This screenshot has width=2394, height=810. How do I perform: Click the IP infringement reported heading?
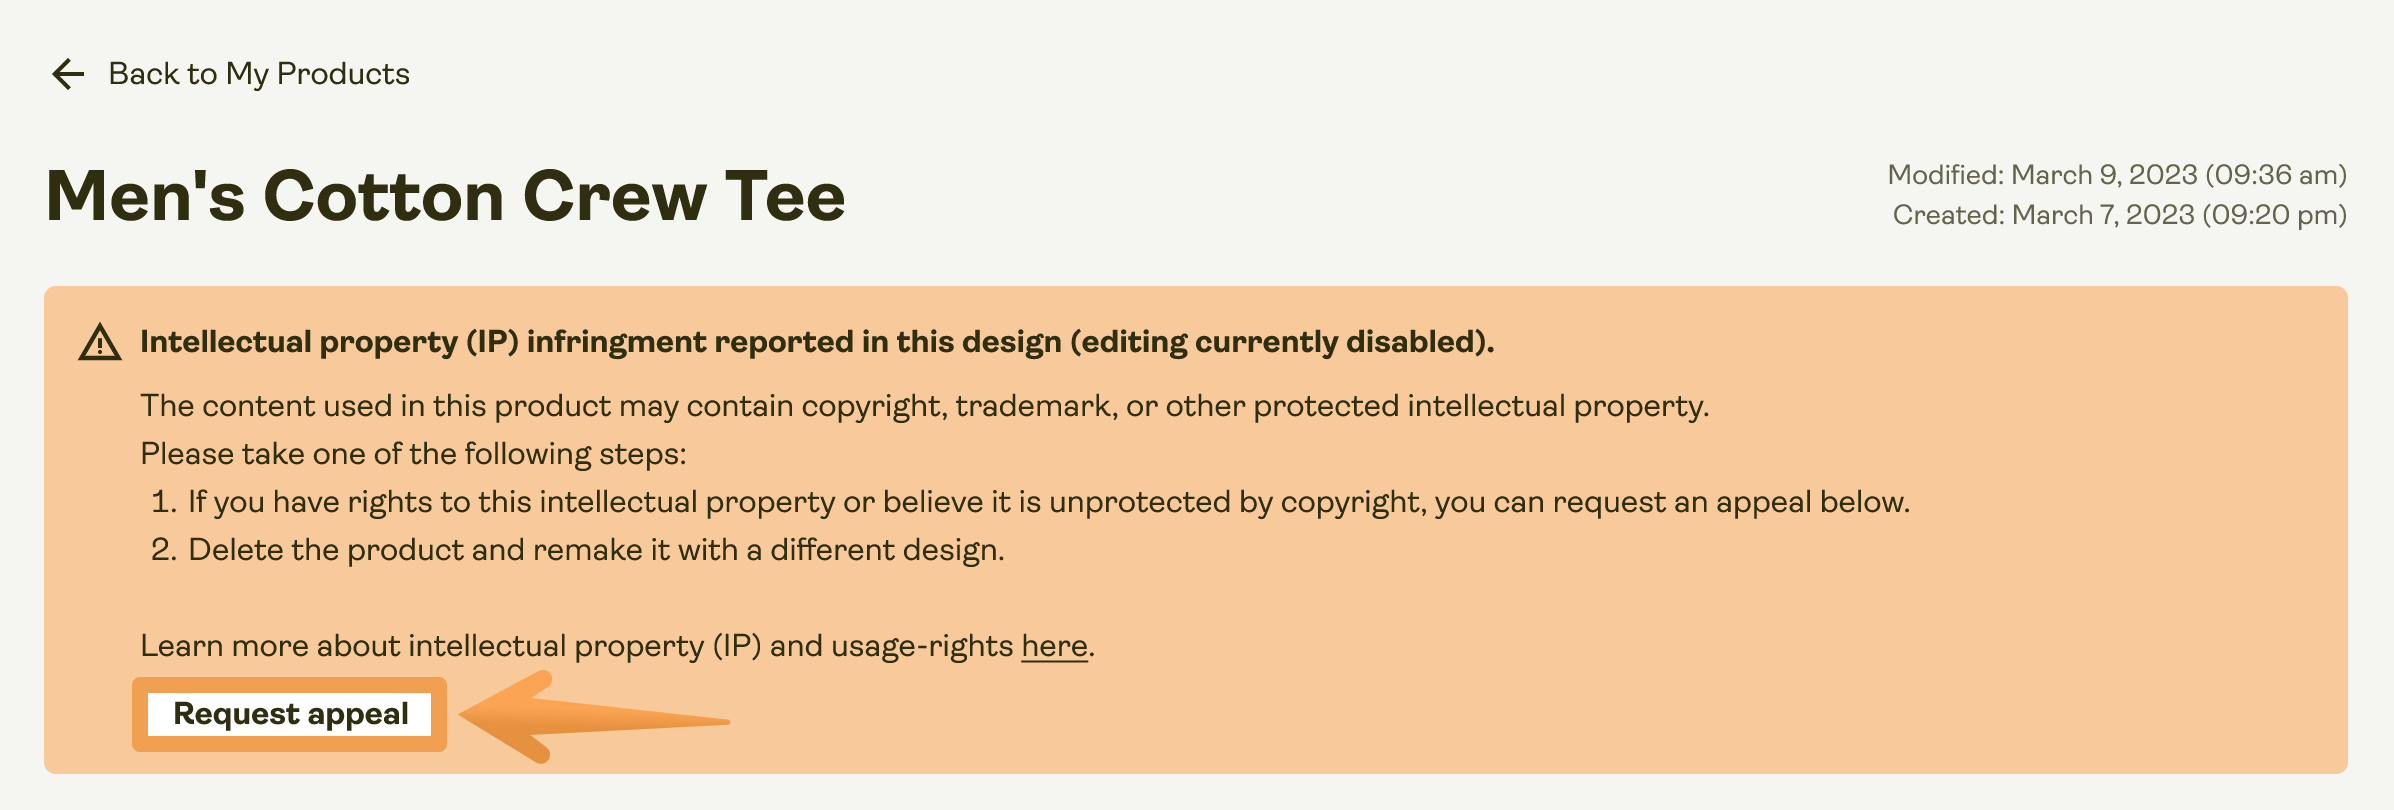point(817,343)
